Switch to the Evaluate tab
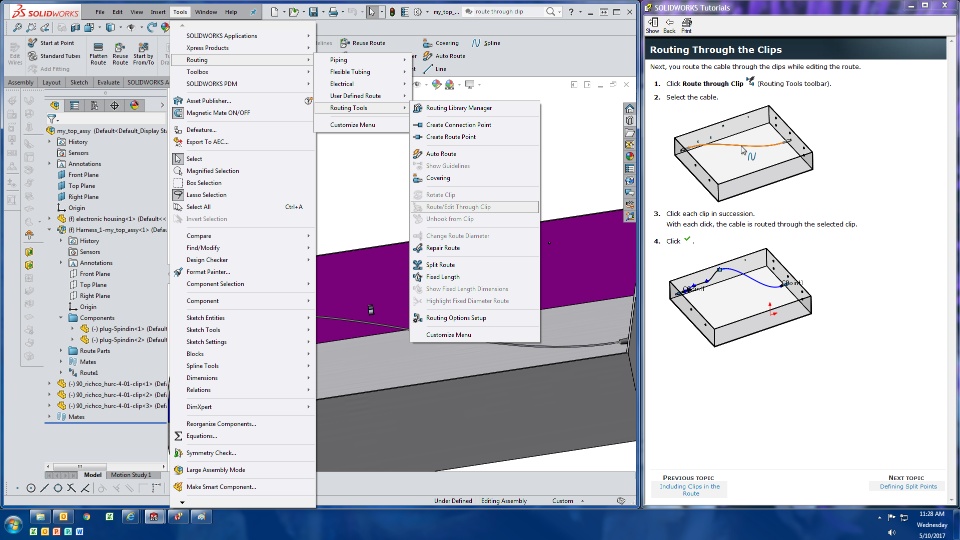Screen dimensions: 960x540 (108, 82)
